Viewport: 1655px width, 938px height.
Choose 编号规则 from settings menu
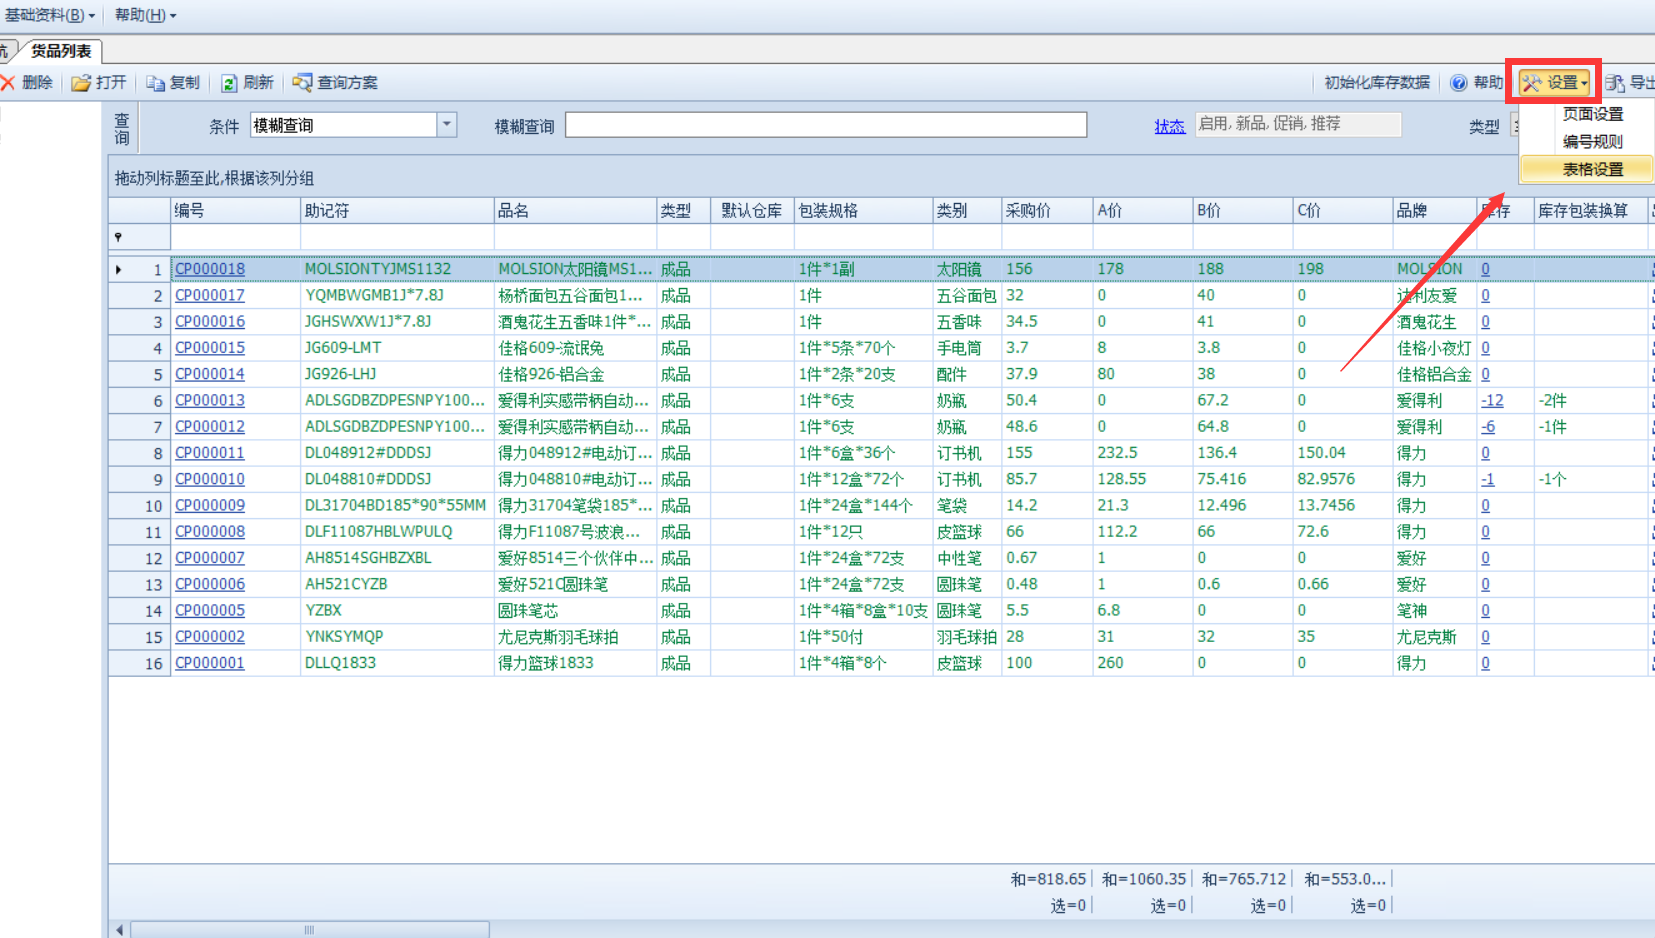1592,142
